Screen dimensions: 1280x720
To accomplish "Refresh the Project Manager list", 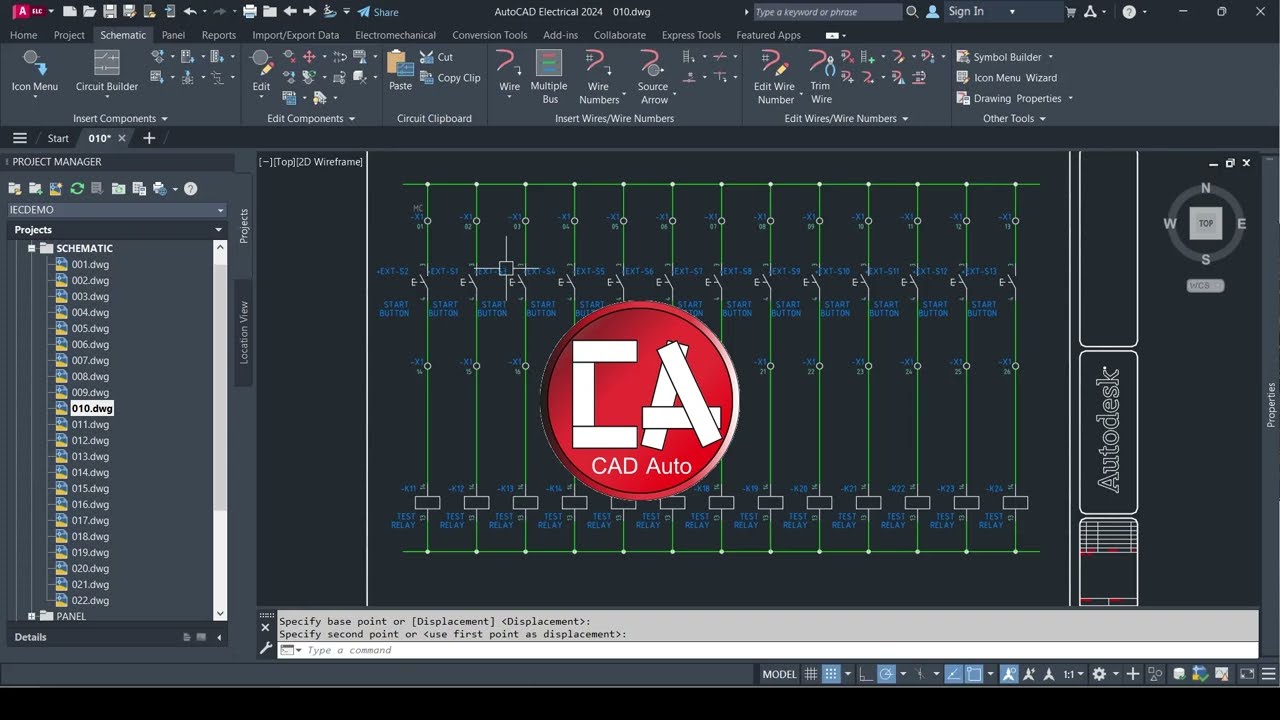I will pyautogui.click(x=77, y=188).
